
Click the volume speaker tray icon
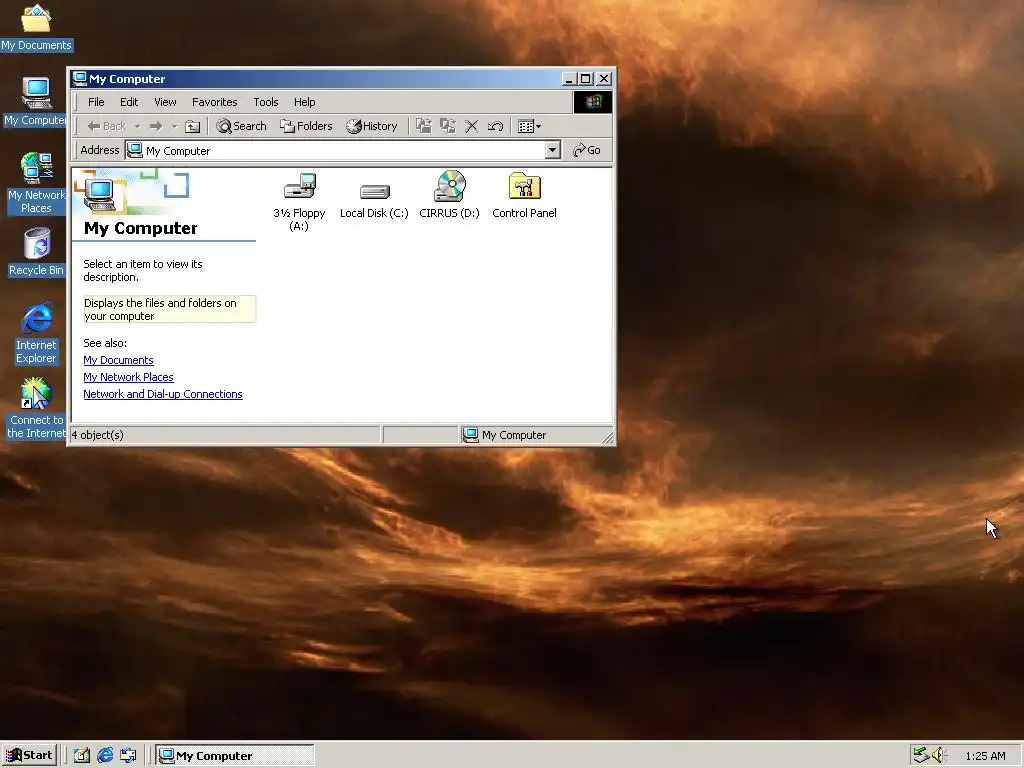click(938, 756)
